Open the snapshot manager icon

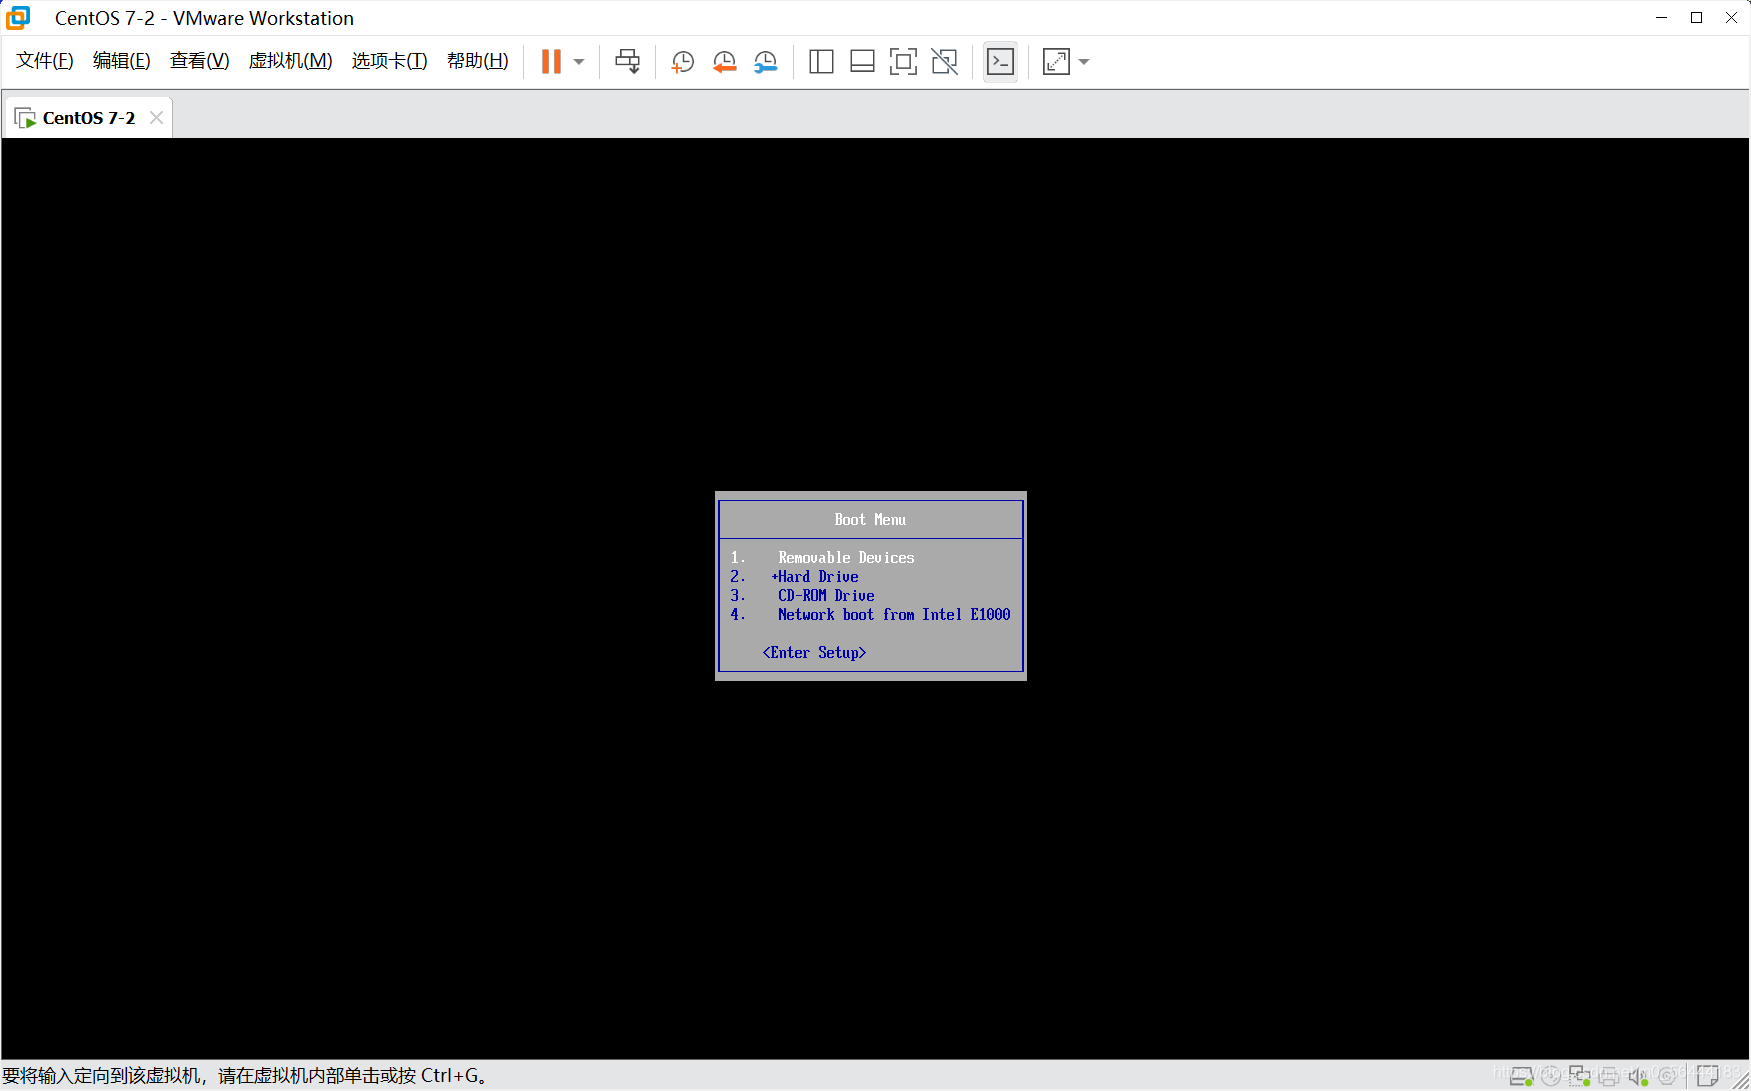pos(766,62)
